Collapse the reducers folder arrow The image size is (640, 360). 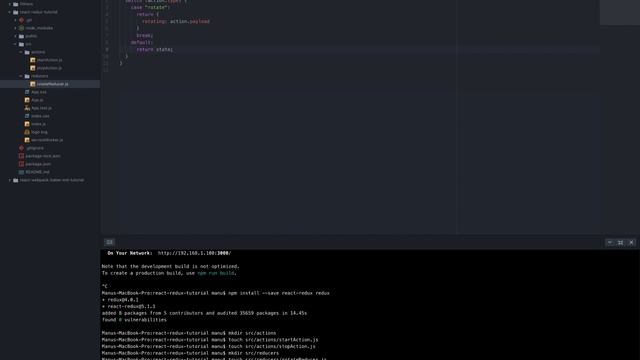click(x=21, y=76)
